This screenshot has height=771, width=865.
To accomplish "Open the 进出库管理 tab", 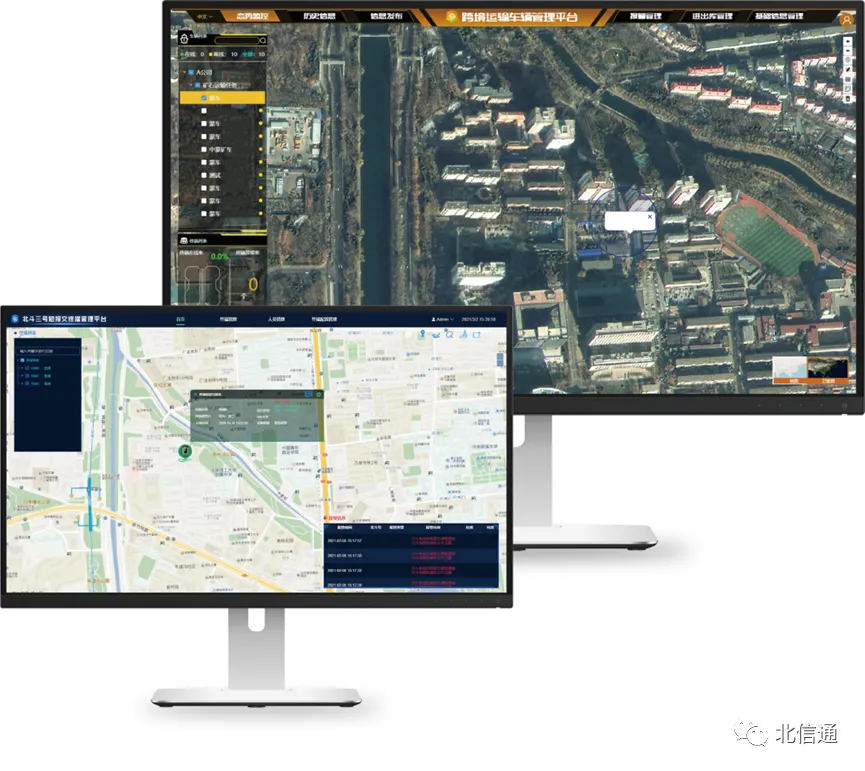I will click(x=711, y=17).
